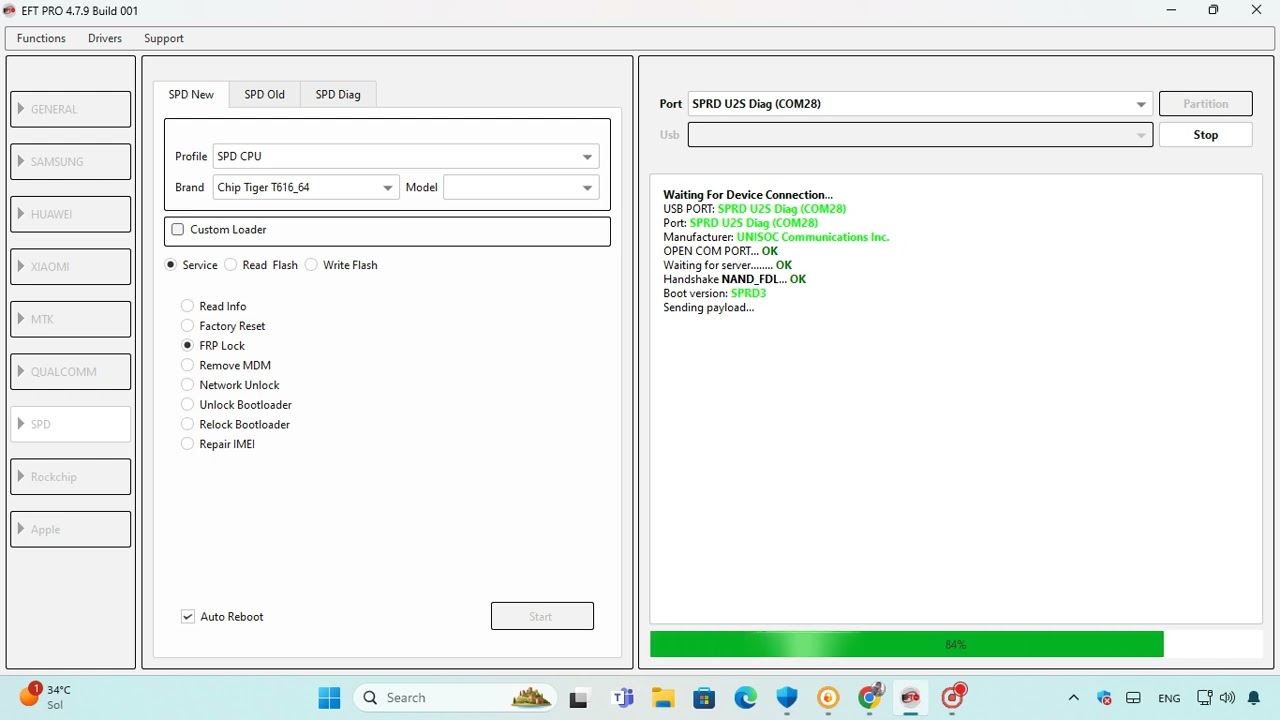The width and height of the screenshot is (1280, 720).
Task: Open the Windows Start menu
Action: click(329, 698)
